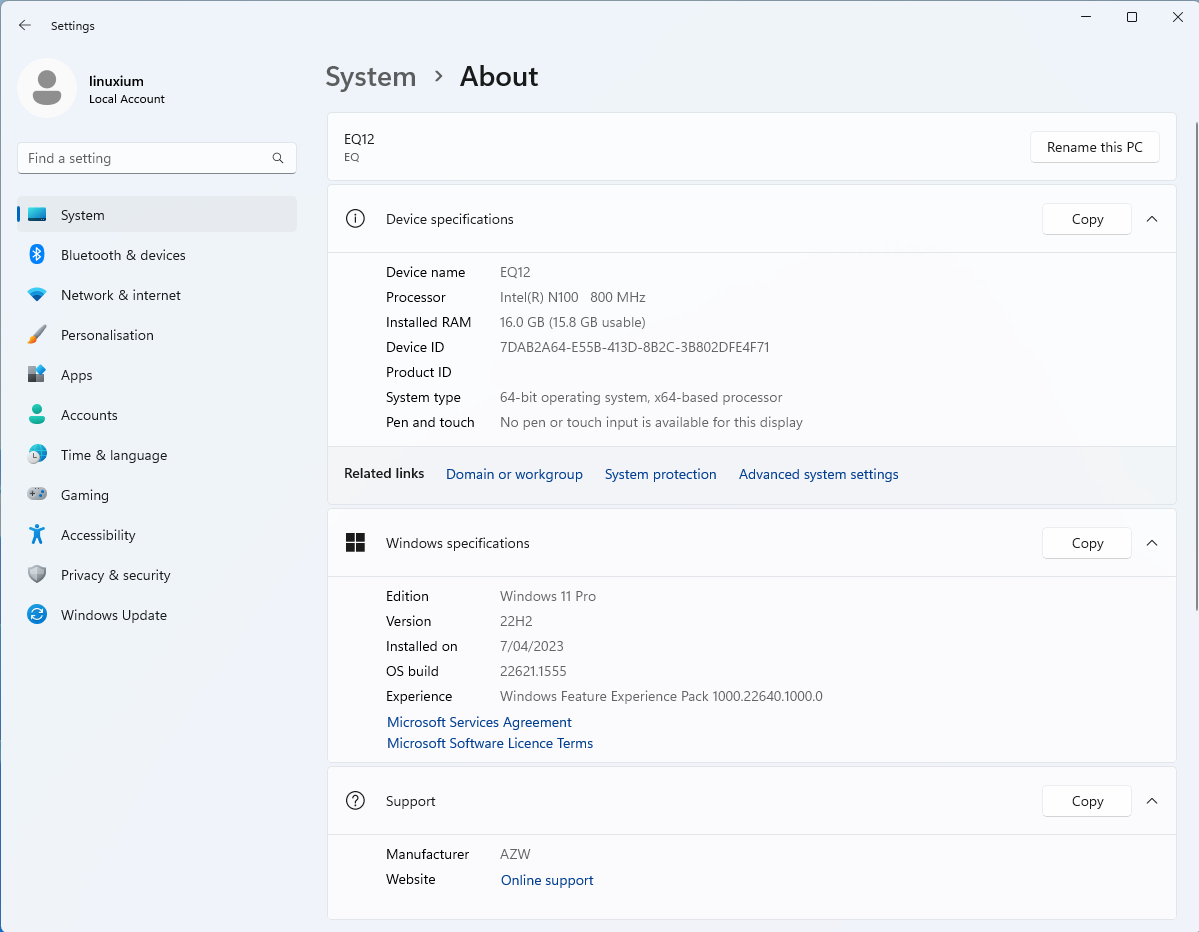Open Advanced system settings link
The width and height of the screenshot is (1199, 932).
coord(818,474)
